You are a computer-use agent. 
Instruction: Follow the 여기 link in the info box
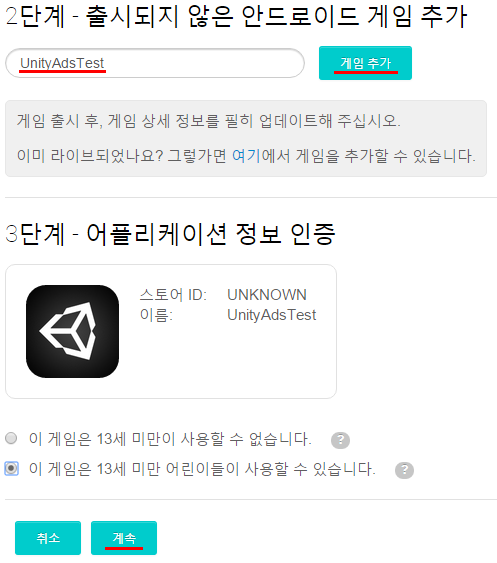pos(246,156)
